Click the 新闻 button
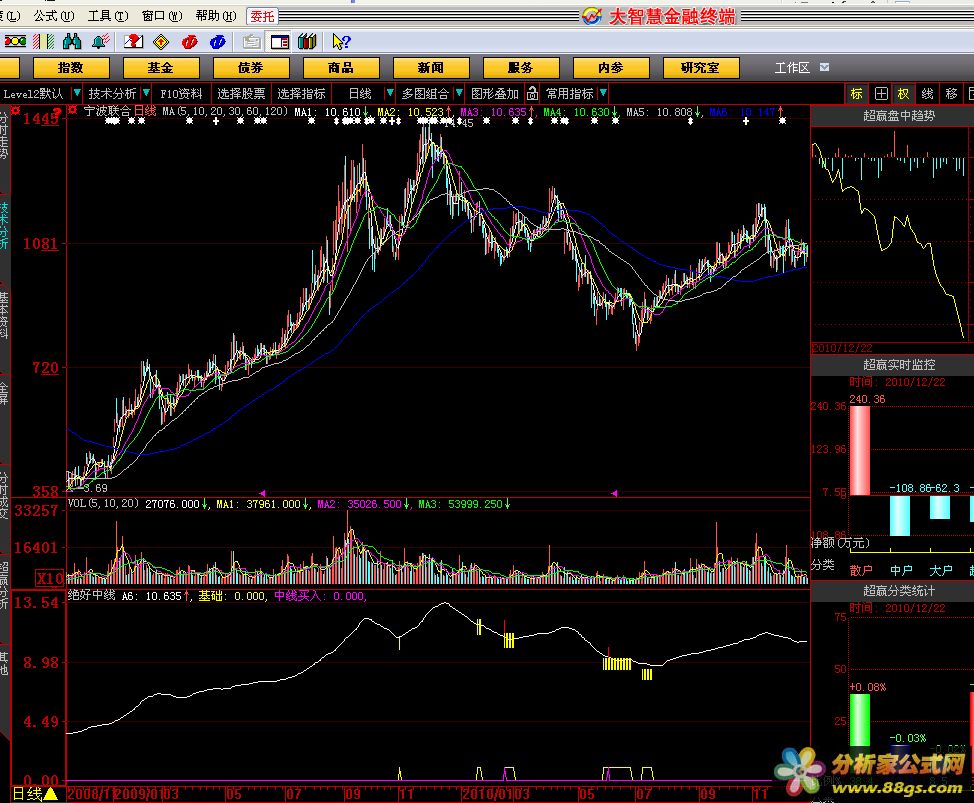Image resolution: width=974 pixels, height=803 pixels. (x=431, y=68)
